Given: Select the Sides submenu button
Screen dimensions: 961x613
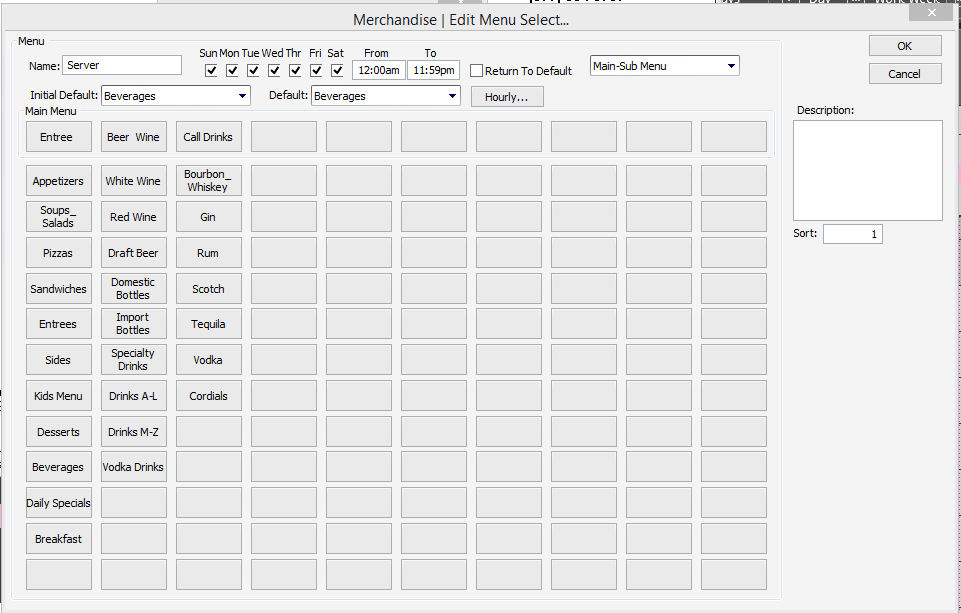Looking at the screenshot, I should 59,360.
